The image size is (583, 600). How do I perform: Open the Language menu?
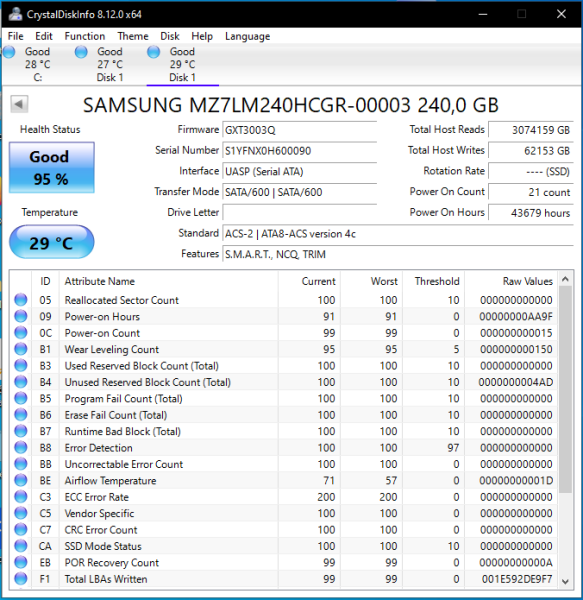pos(248,36)
